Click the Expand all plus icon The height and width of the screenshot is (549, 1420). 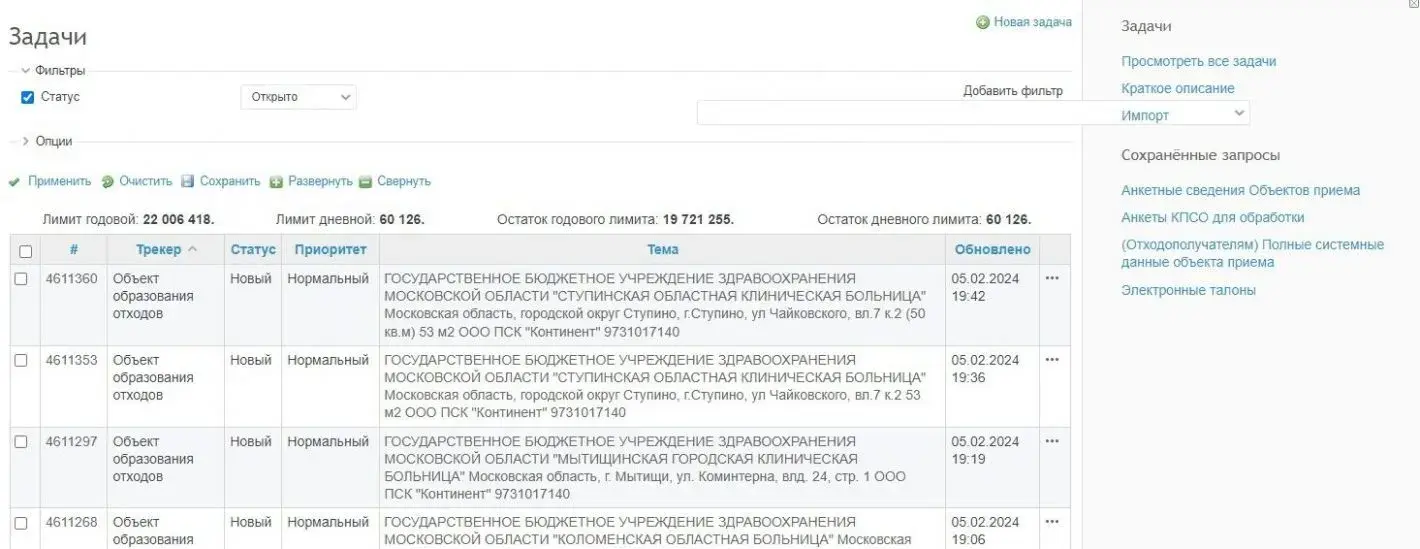tap(277, 182)
